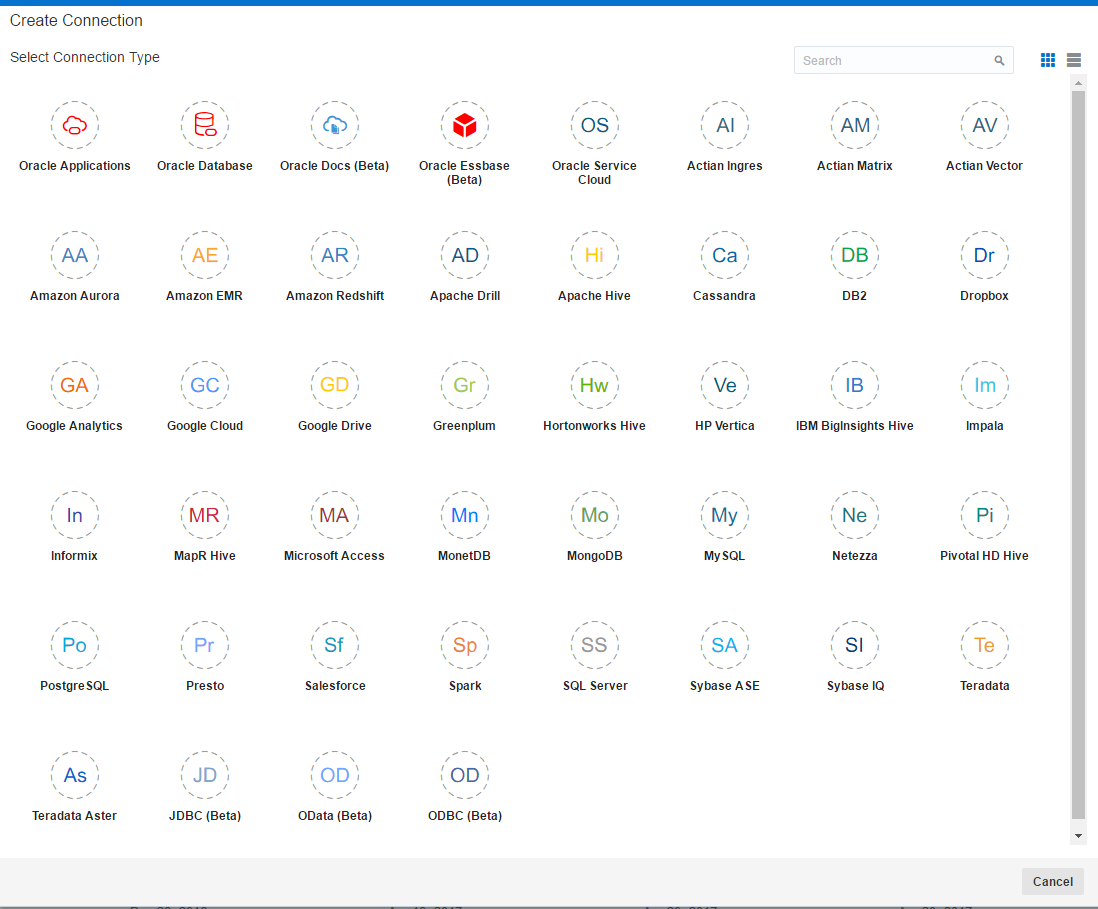
Task: Select the Salesforce connection icon
Action: point(335,645)
